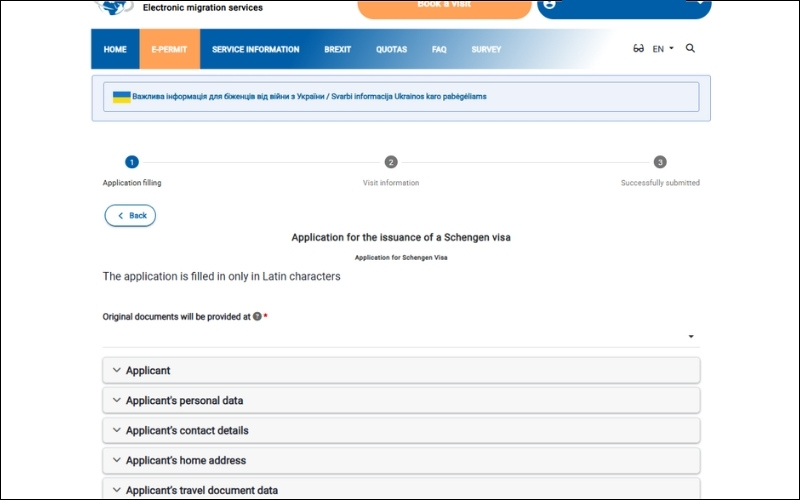Click step 3 Successfully submitted circle
Viewport: 800px width, 500px height.
tap(660, 162)
